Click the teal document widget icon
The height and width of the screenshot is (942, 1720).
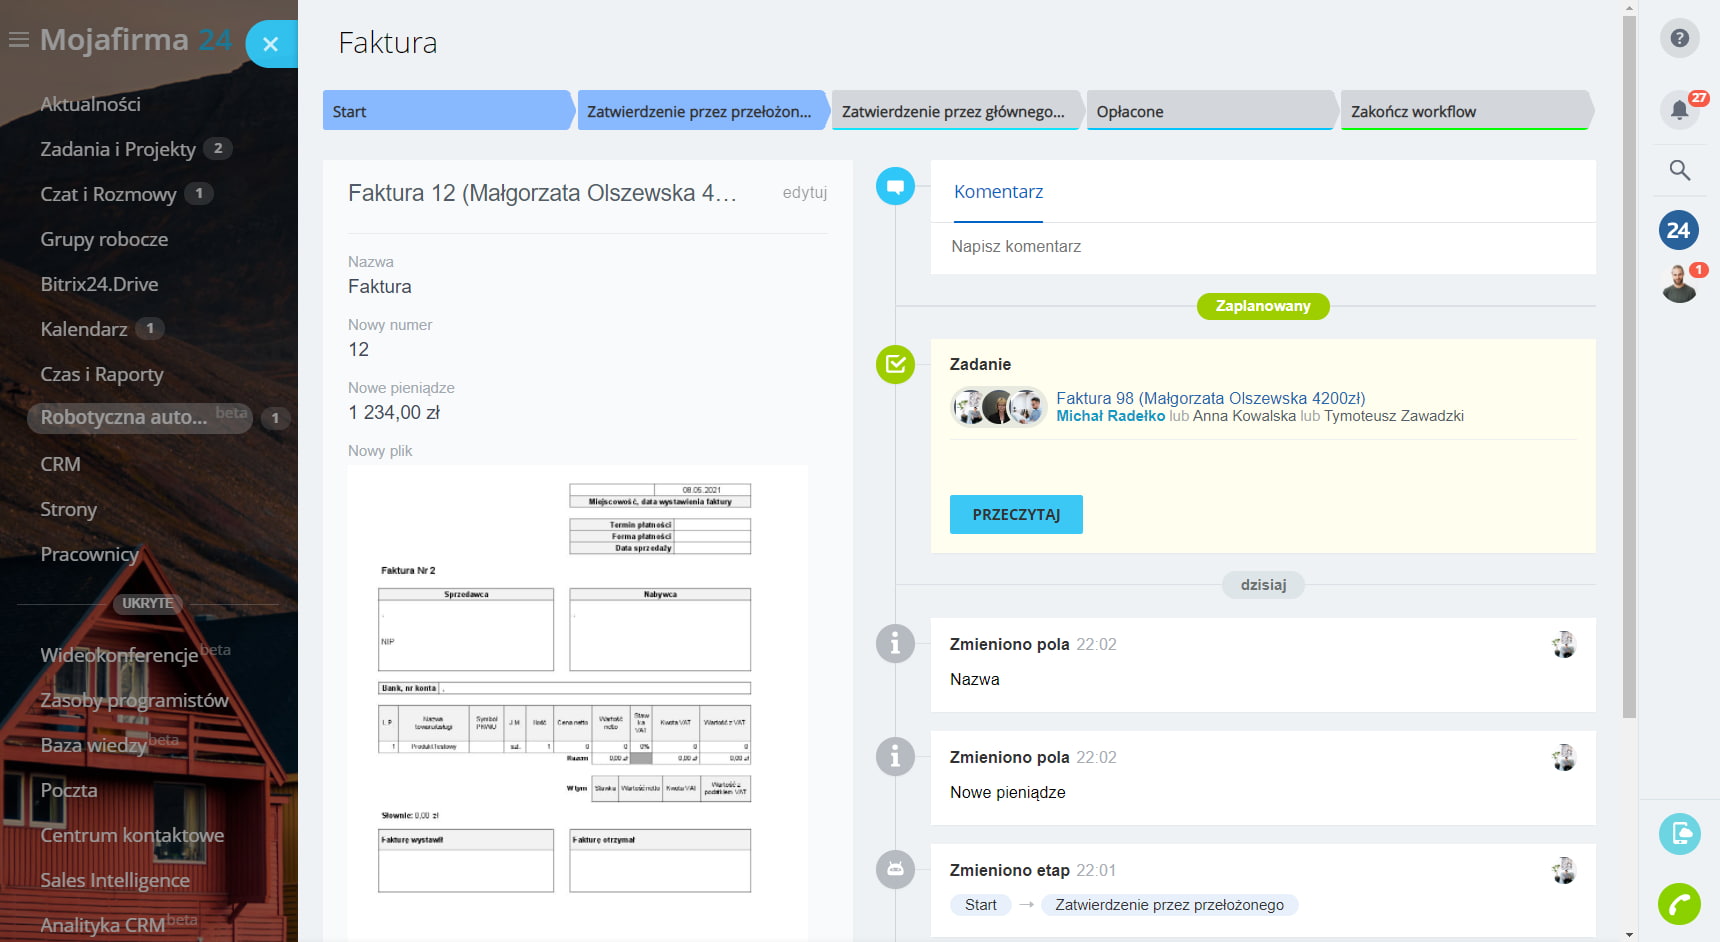pyautogui.click(x=1679, y=834)
